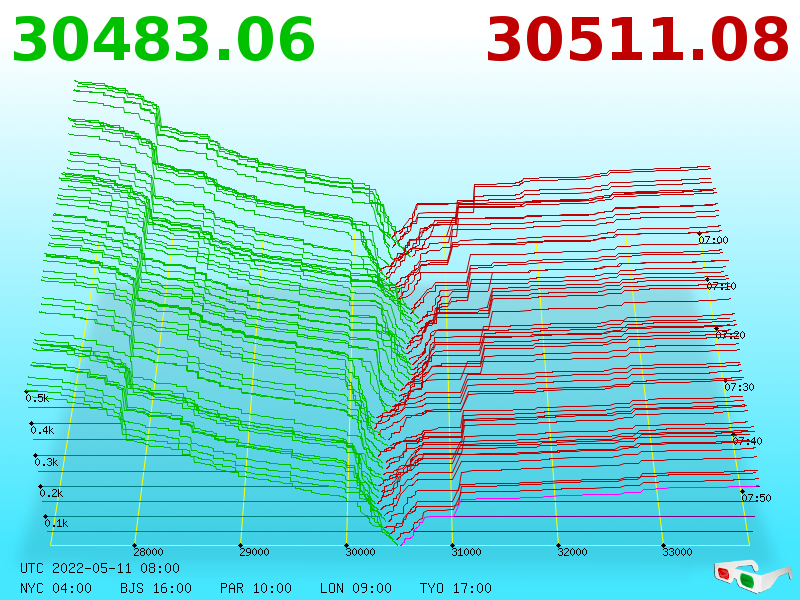Click the 07:00 time marker
Viewport: 800px width, 600px height.
[x=713, y=240]
